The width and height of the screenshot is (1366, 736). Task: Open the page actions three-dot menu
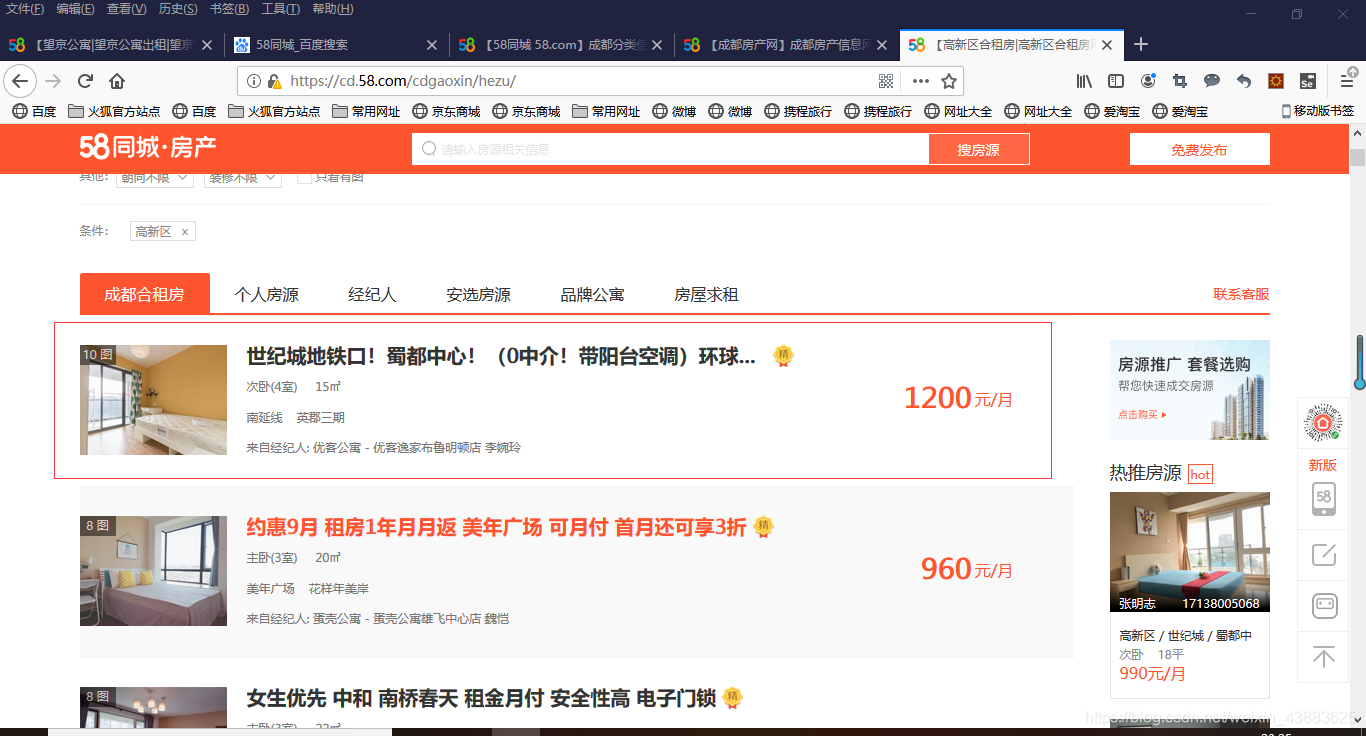(x=921, y=81)
